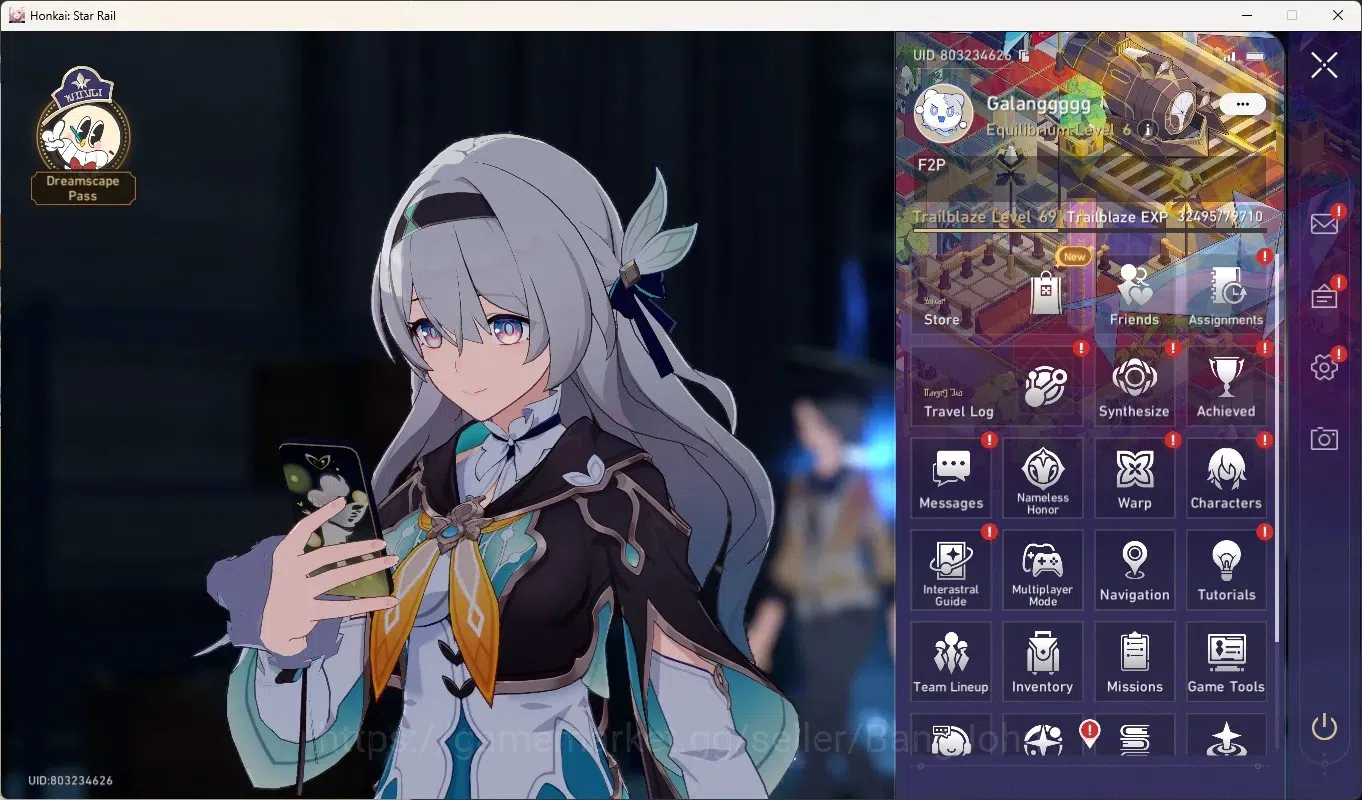The image size is (1362, 800).
Task: Close the Honkai: Star Rail window
Action: click(x=1338, y=15)
